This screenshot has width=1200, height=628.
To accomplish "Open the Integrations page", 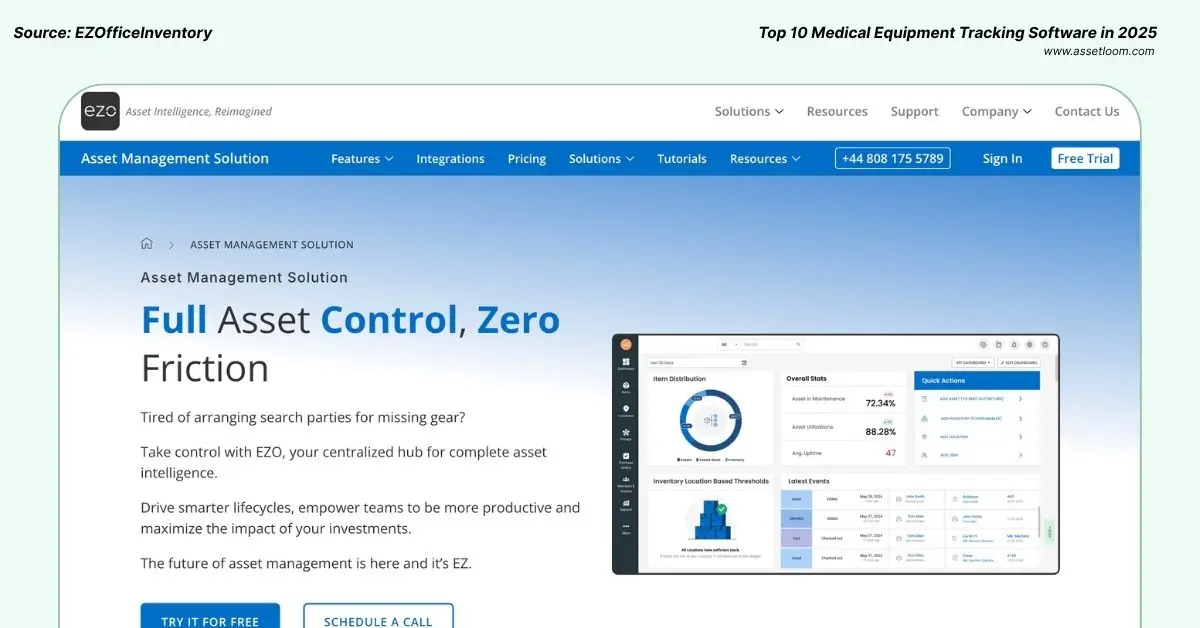I will point(450,159).
